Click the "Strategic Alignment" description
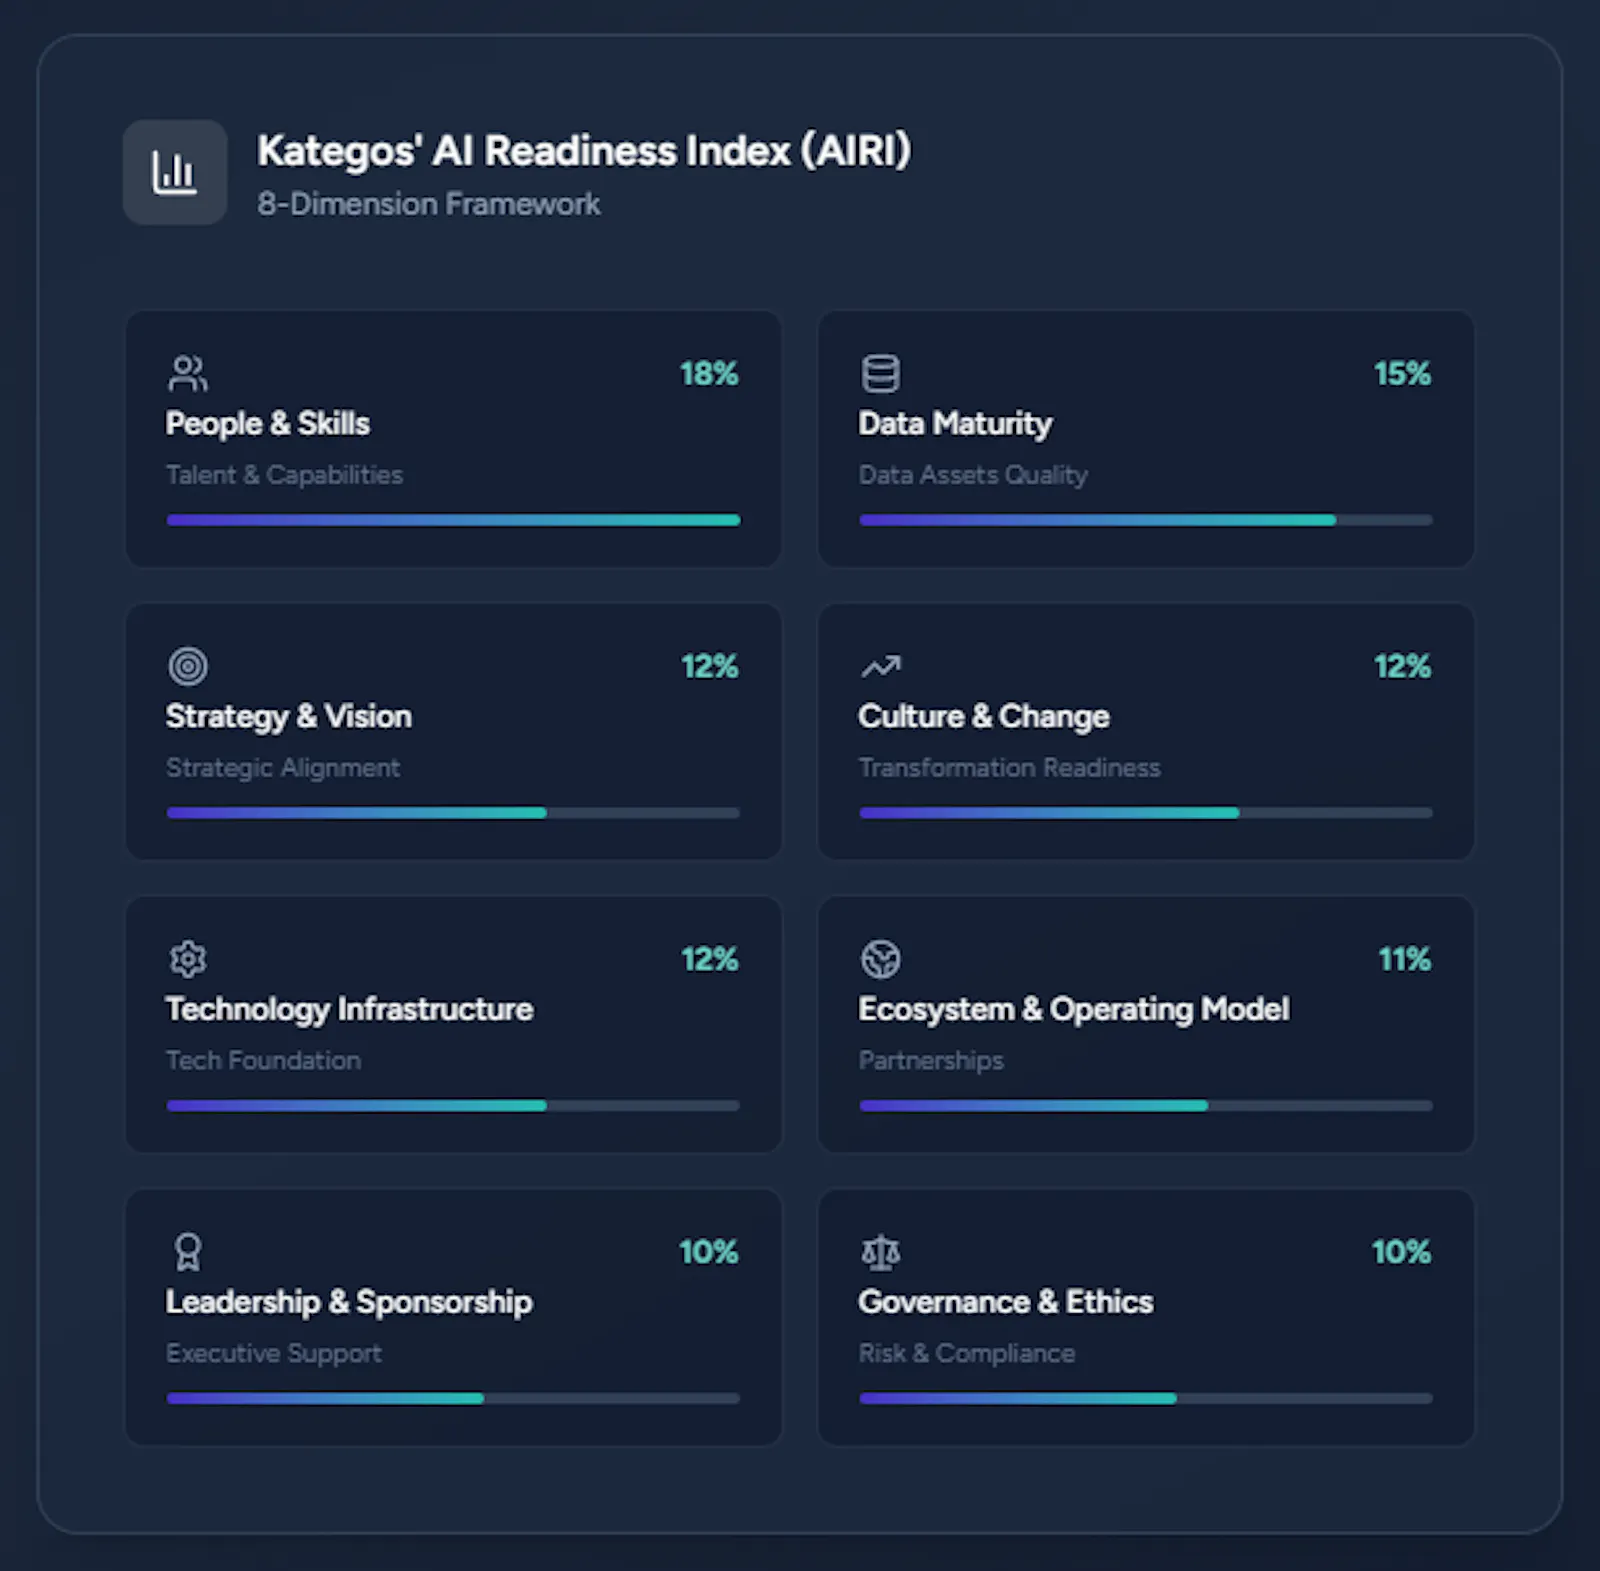 pos(283,768)
